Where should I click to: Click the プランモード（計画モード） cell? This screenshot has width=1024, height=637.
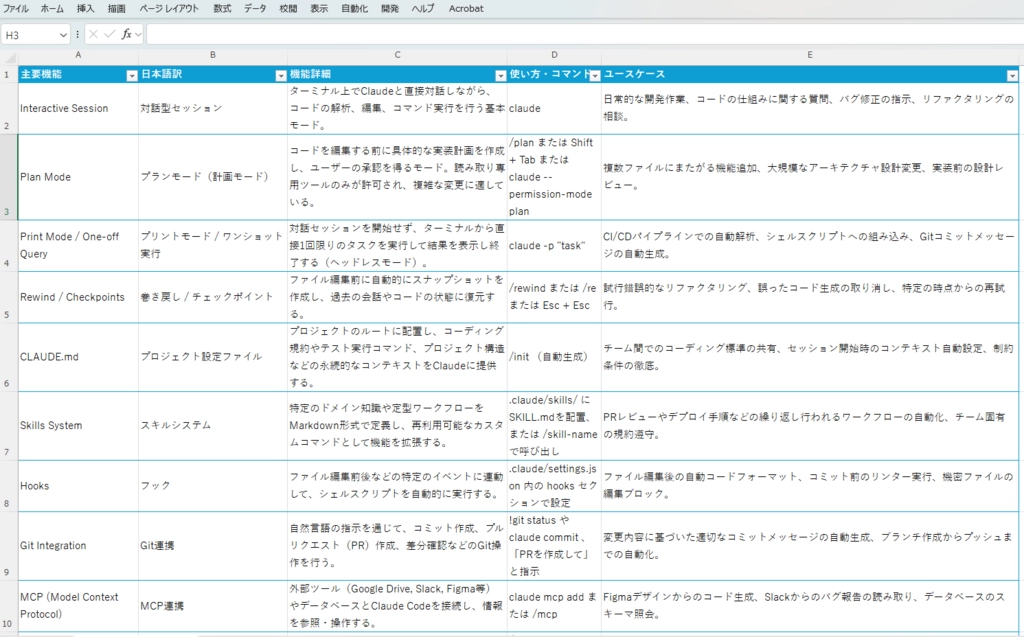tap(213, 177)
